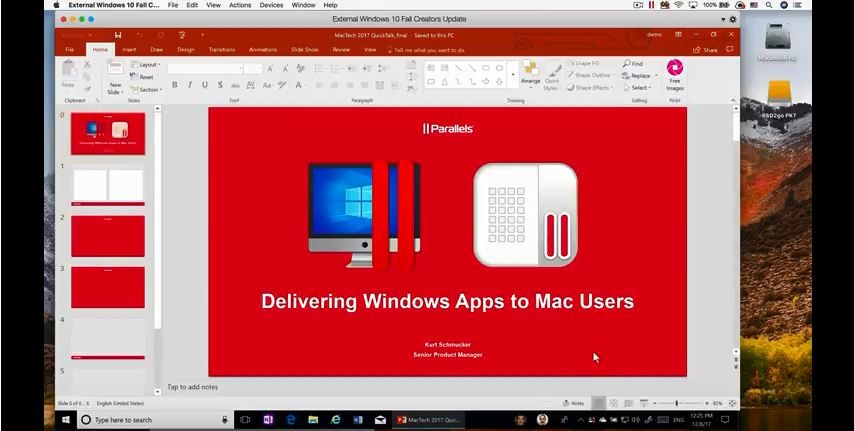Switch to the Animations tab

click(x=263, y=50)
